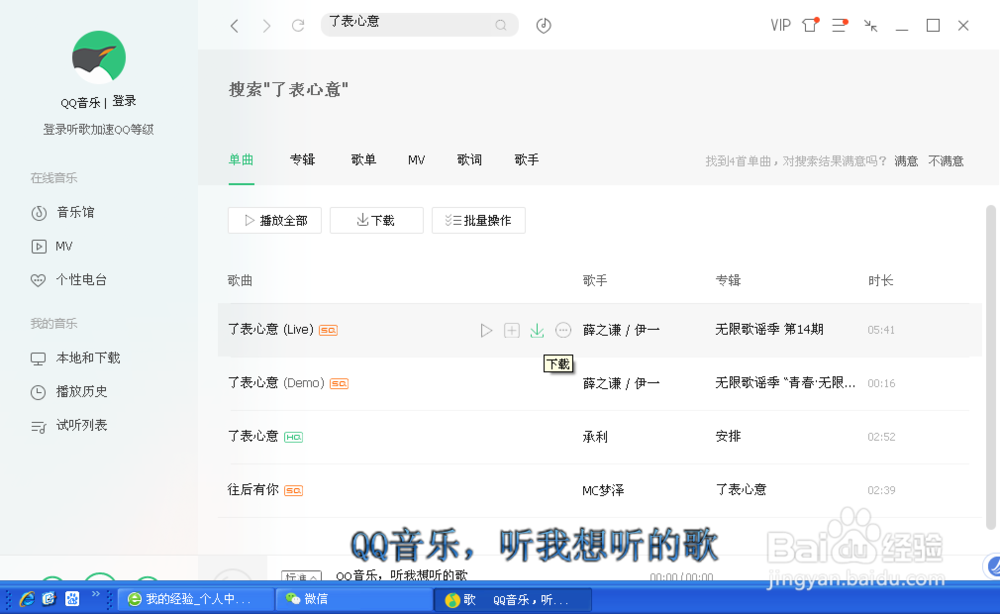
Task: Open more options for 了表心意 (Live)
Action: [563, 330]
